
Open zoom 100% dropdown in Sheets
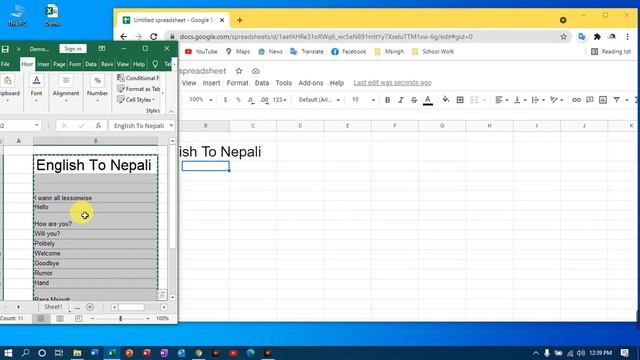(x=200, y=100)
